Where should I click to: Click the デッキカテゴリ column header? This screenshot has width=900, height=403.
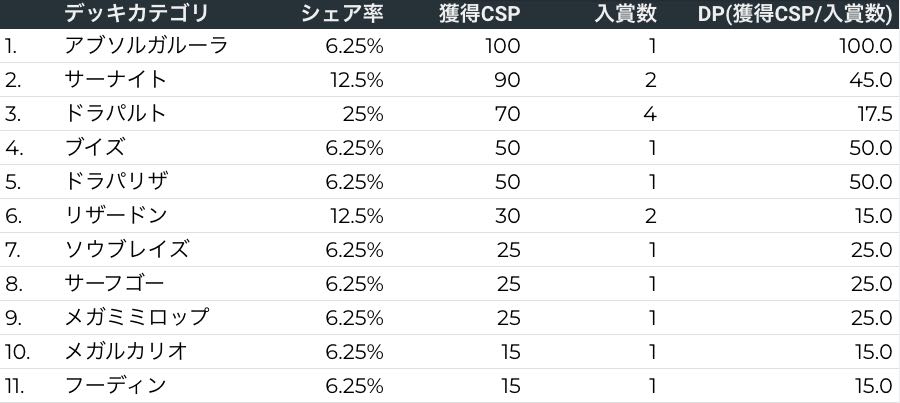tap(136, 14)
